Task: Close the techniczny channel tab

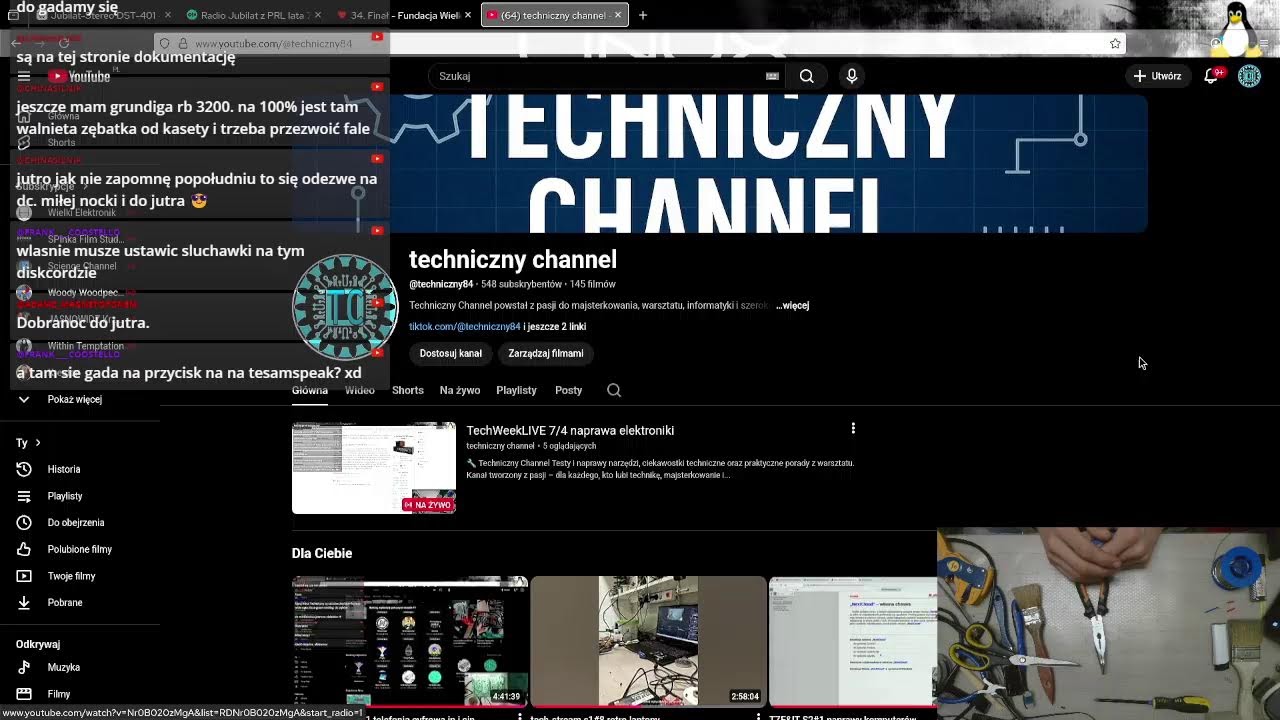Action: coord(618,15)
